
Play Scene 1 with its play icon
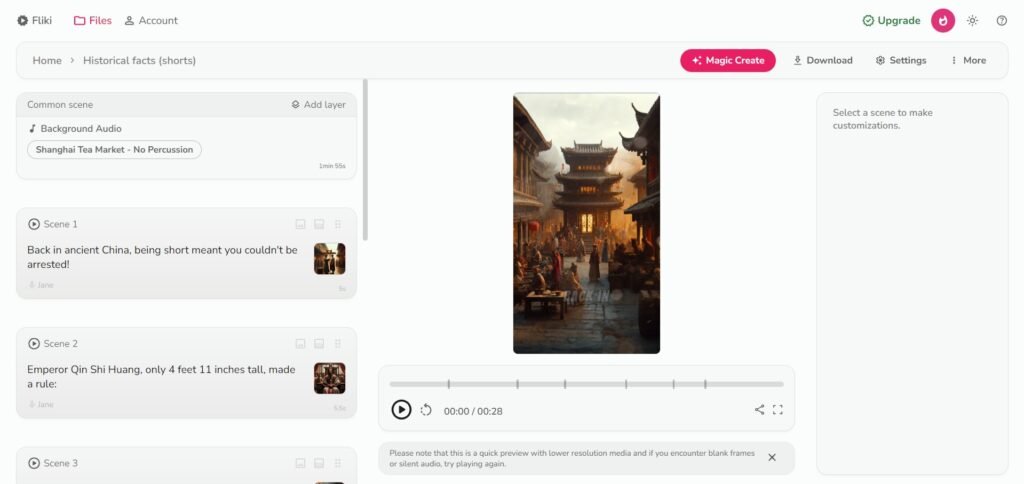[34, 224]
